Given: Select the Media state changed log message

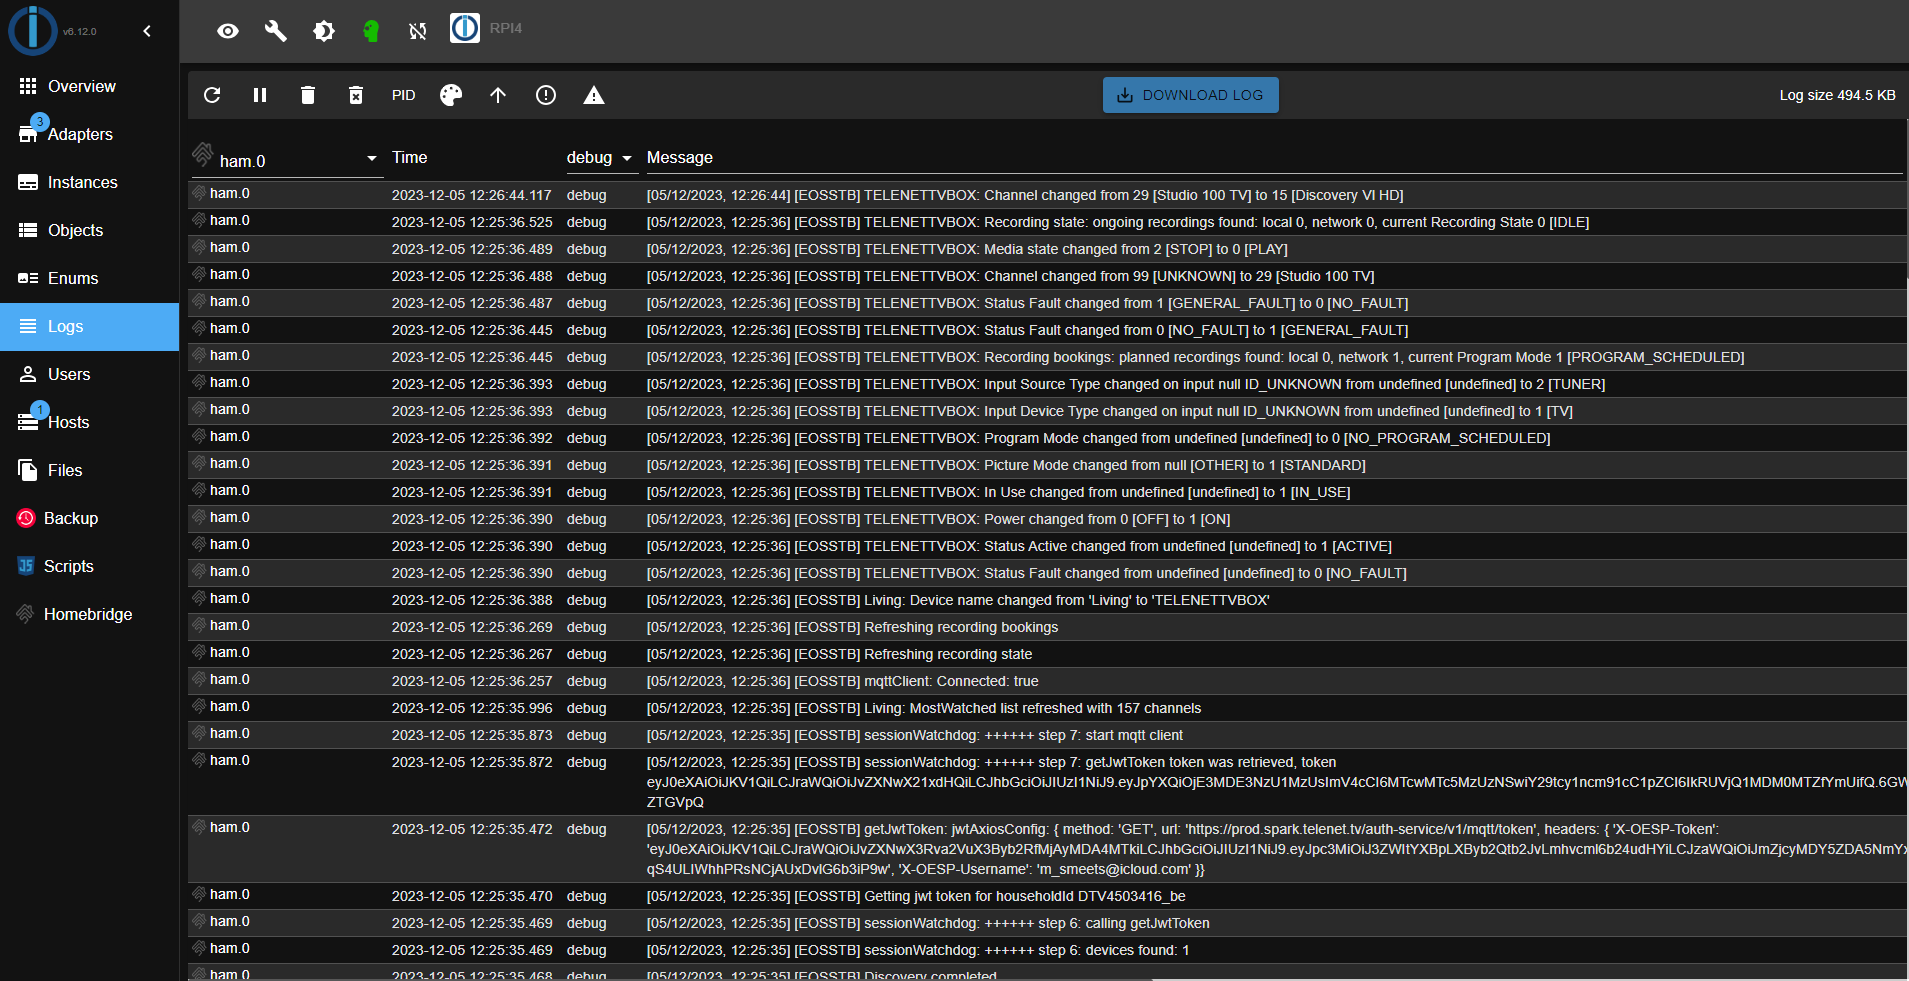Looking at the screenshot, I should [967, 249].
